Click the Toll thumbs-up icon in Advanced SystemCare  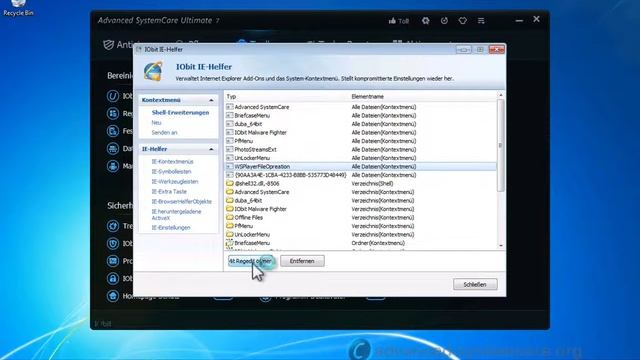point(392,20)
